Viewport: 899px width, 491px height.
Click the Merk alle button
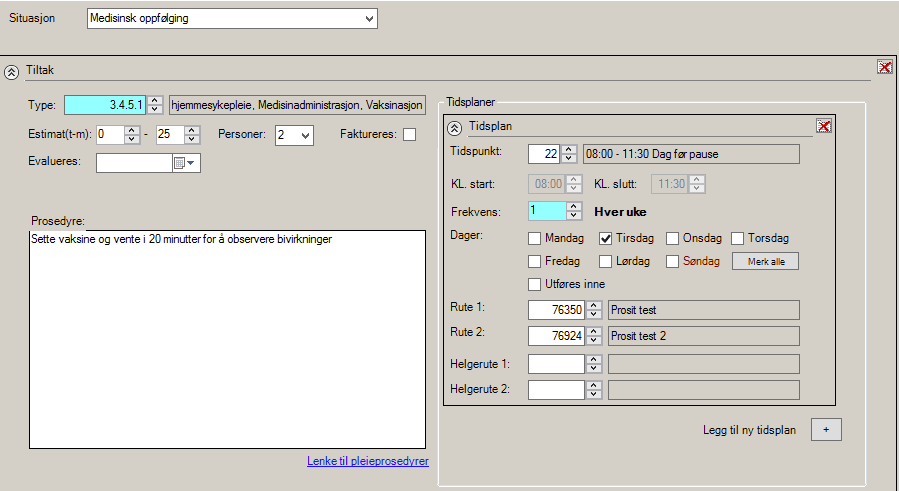point(765,261)
